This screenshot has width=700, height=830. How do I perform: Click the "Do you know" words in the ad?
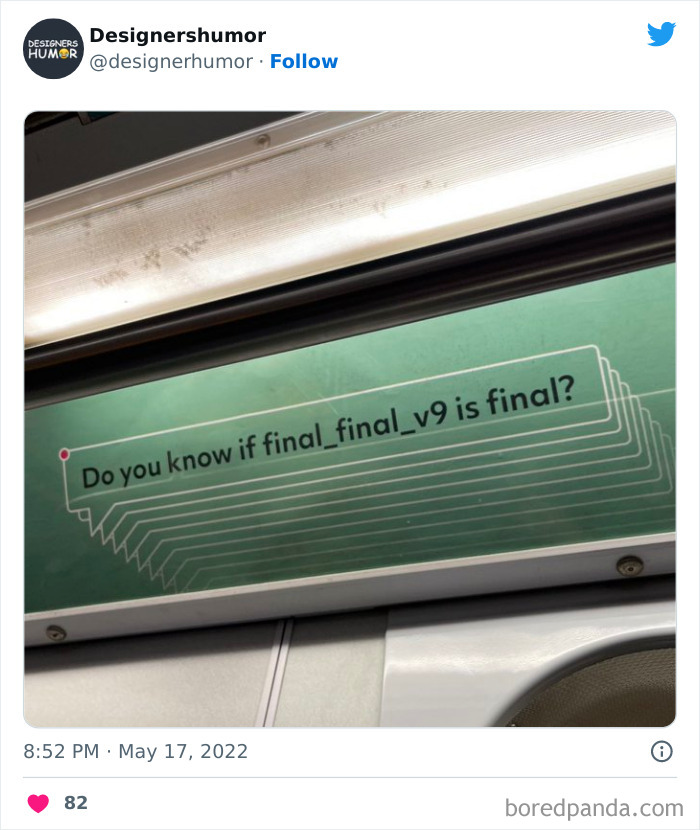[157, 466]
